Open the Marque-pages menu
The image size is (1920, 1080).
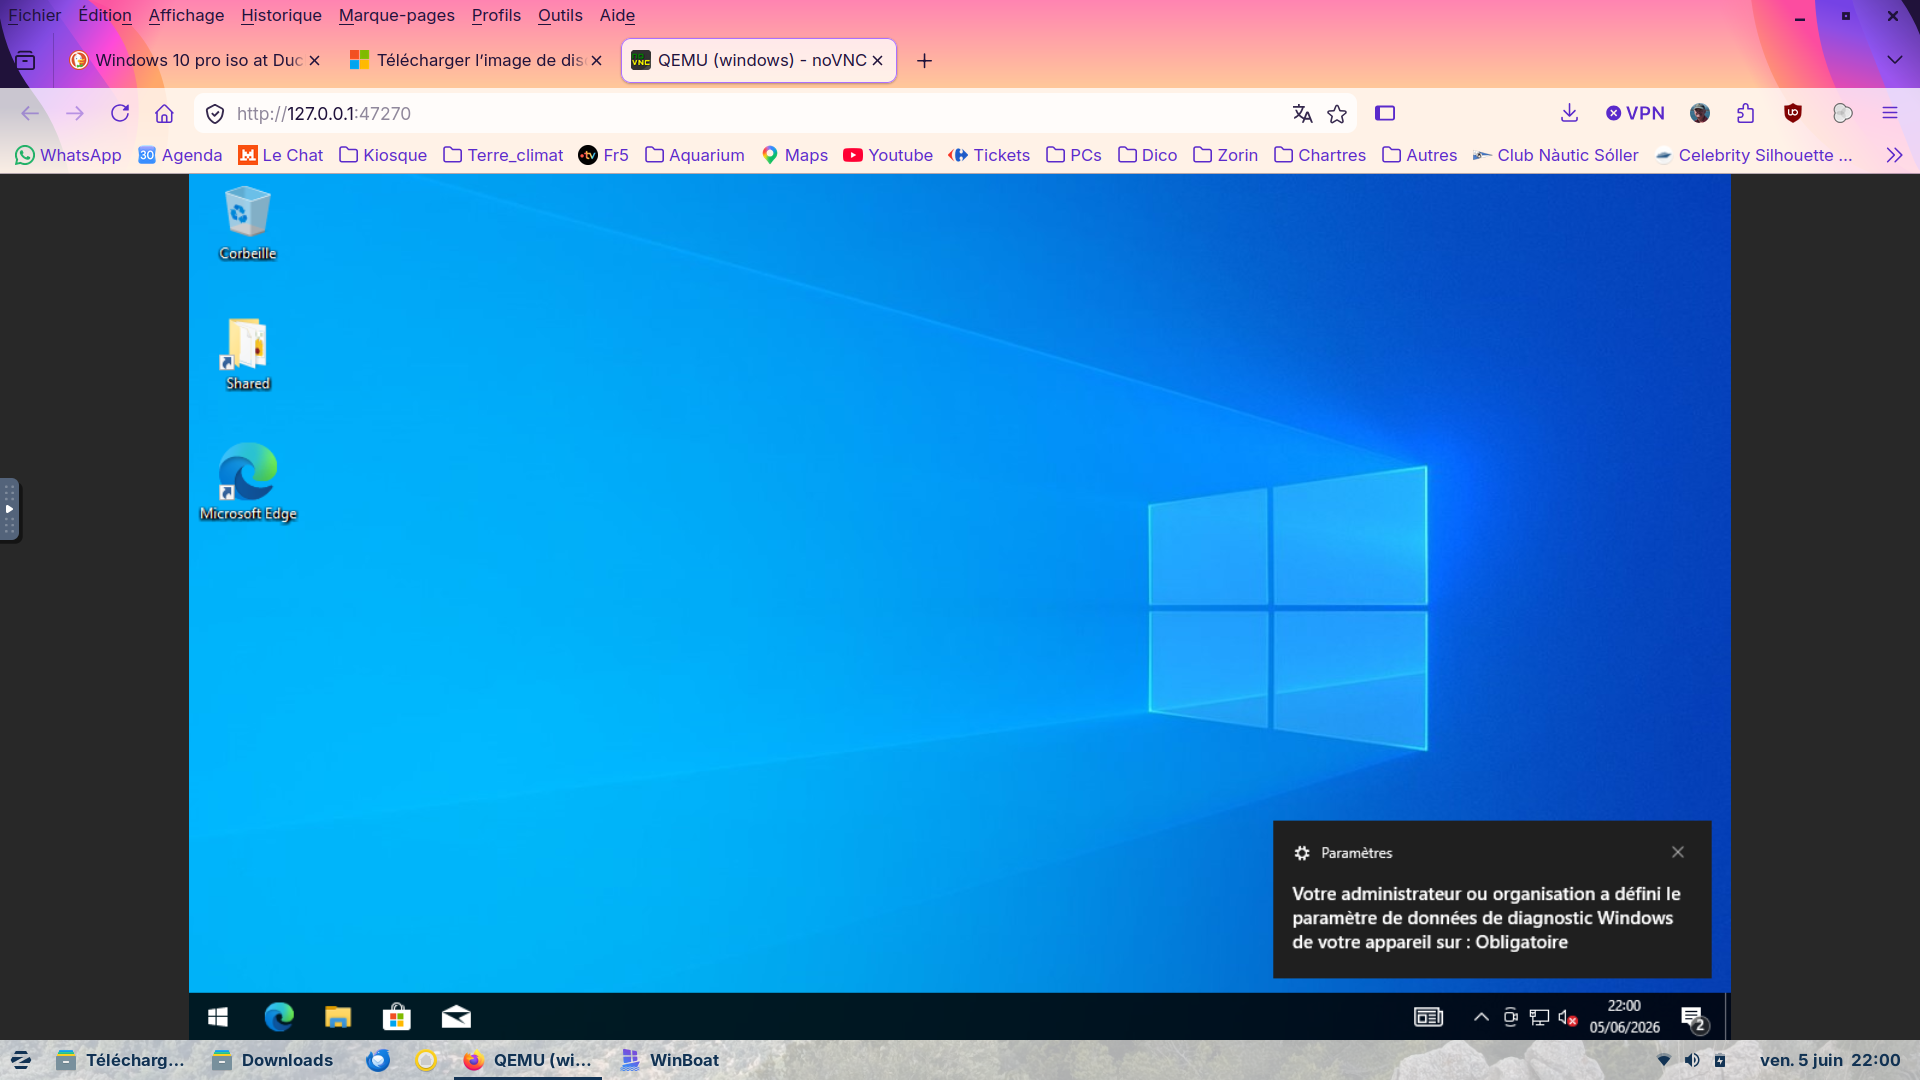coord(396,15)
